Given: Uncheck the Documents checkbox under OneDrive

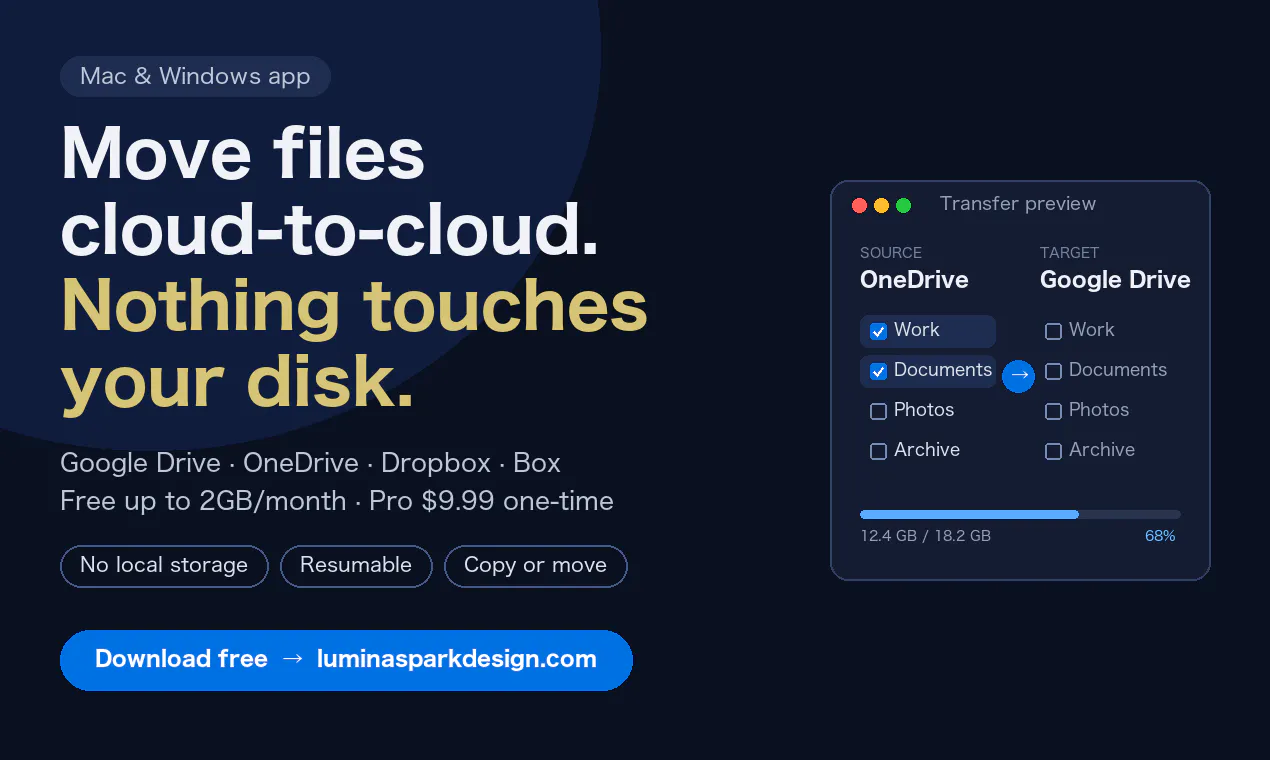Looking at the screenshot, I should coord(878,371).
